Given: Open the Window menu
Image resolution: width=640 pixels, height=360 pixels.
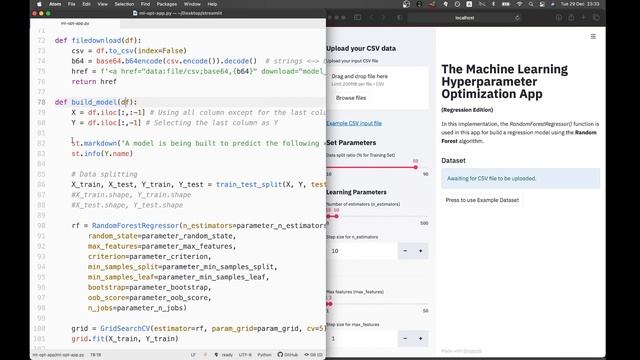Looking at the screenshot, I should tap(192, 4).
